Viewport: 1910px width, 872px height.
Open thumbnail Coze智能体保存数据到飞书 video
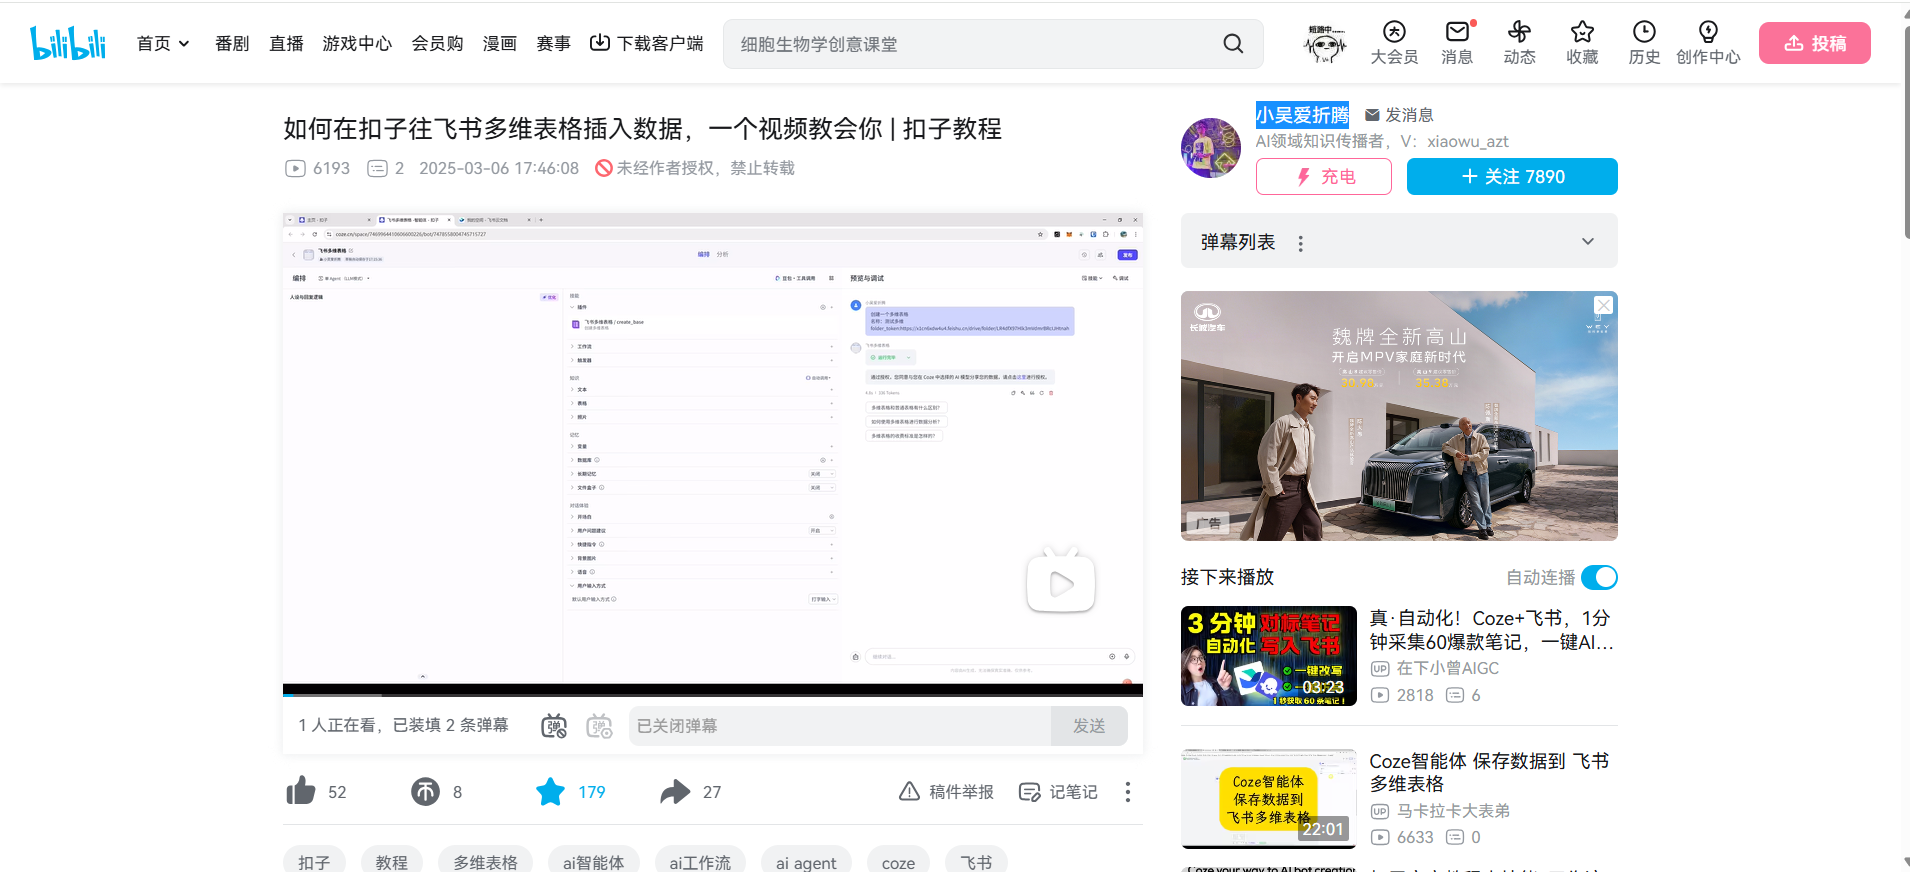(1268, 798)
